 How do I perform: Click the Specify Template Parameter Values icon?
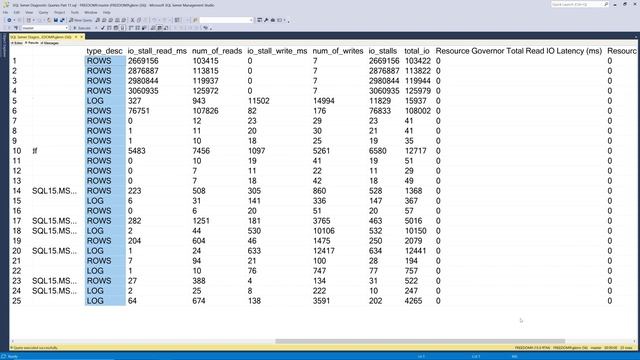[206, 28]
